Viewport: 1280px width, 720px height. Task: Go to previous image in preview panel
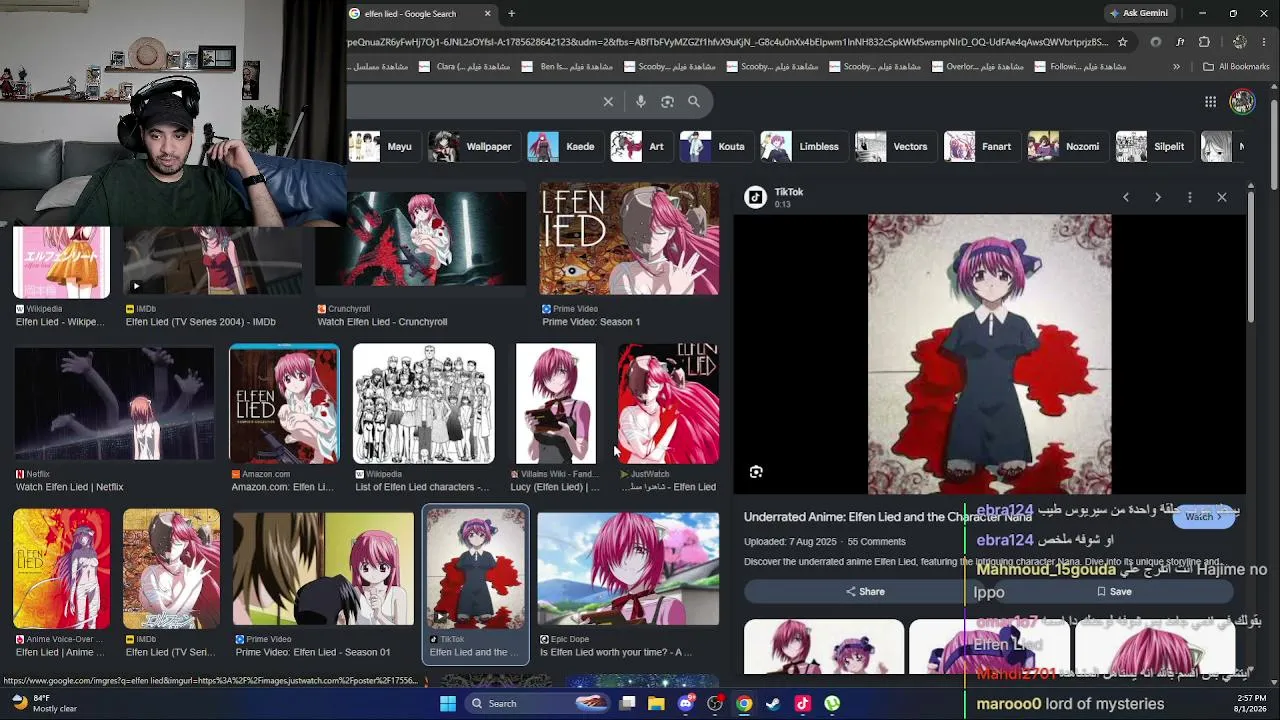tap(1126, 197)
